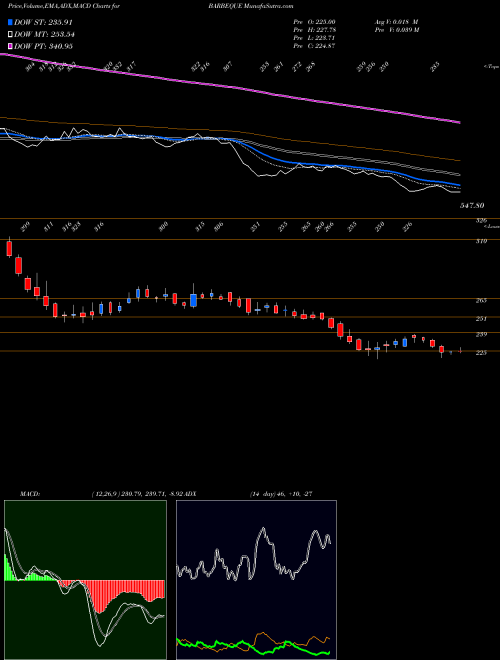This screenshot has height=660, width=500.
Task: Click the 310 price level label
Action: click(x=481, y=241)
